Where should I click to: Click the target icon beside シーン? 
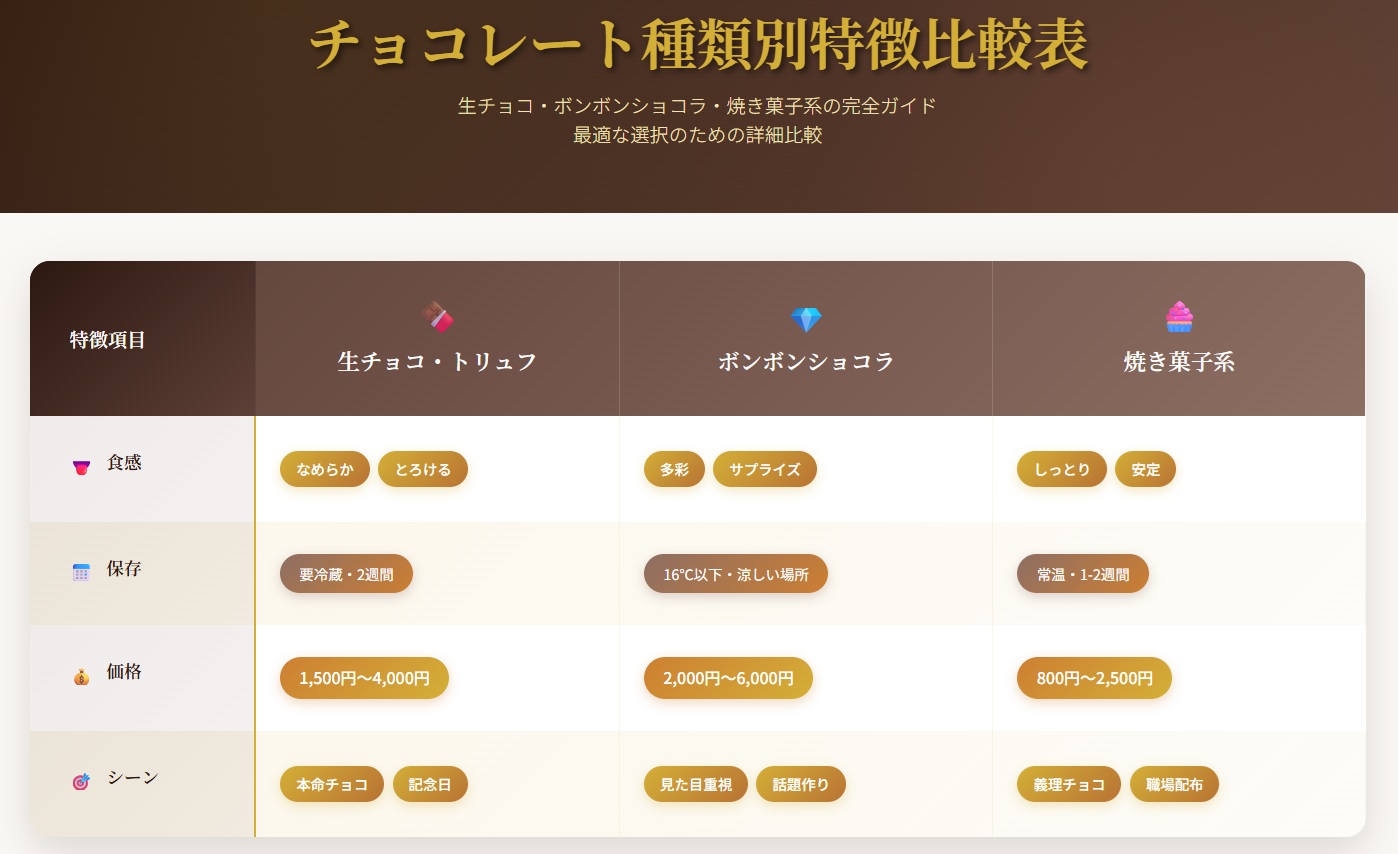[82, 781]
